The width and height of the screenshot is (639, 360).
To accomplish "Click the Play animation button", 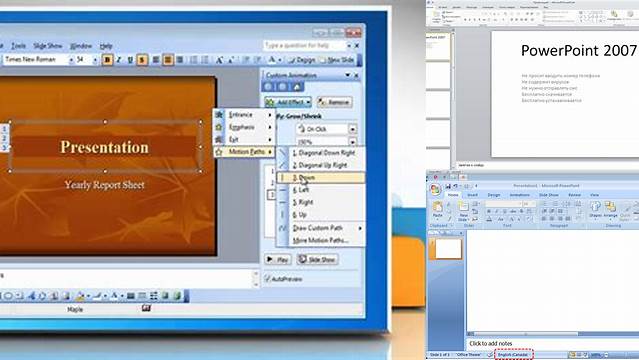I will point(278,259).
